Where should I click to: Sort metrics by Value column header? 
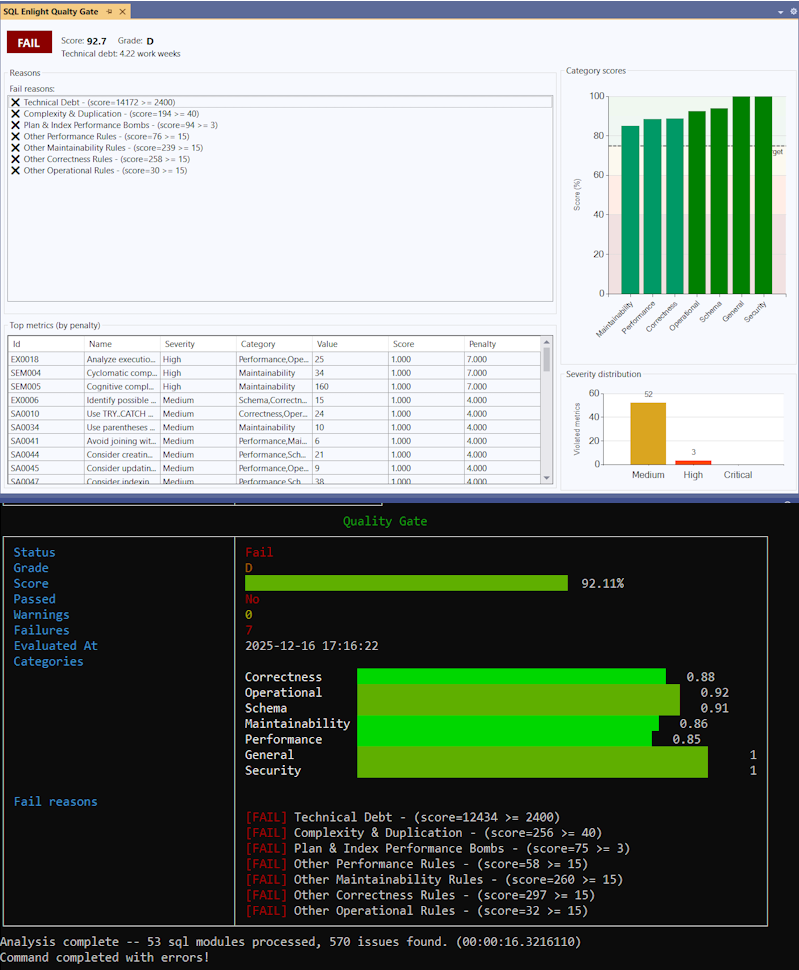click(x=350, y=344)
